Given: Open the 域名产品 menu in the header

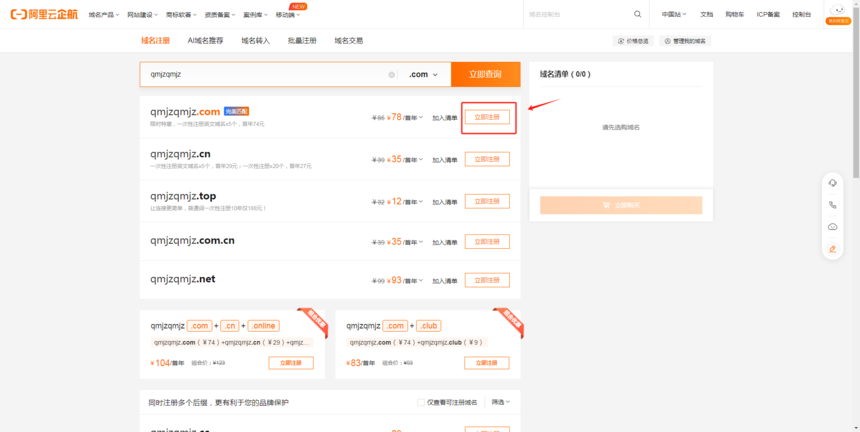Looking at the screenshot, I should pyautogui.click(x=103, y=15).
